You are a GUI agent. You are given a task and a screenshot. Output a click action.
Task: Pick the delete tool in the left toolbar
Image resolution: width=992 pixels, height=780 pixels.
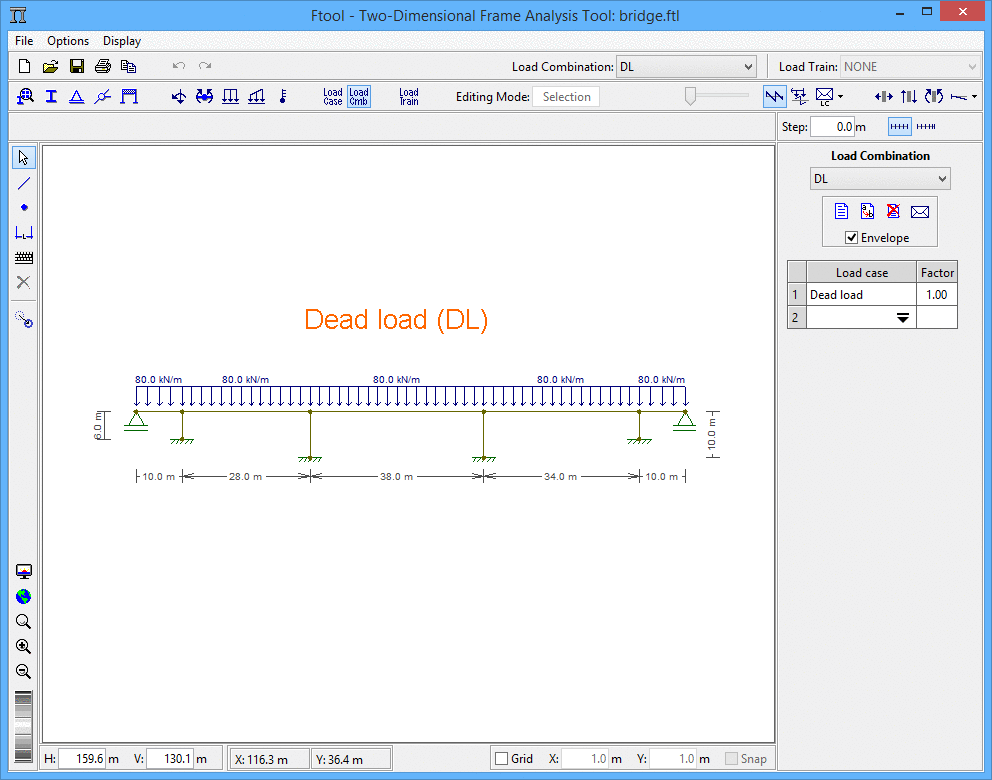click(x=22, y=282)
